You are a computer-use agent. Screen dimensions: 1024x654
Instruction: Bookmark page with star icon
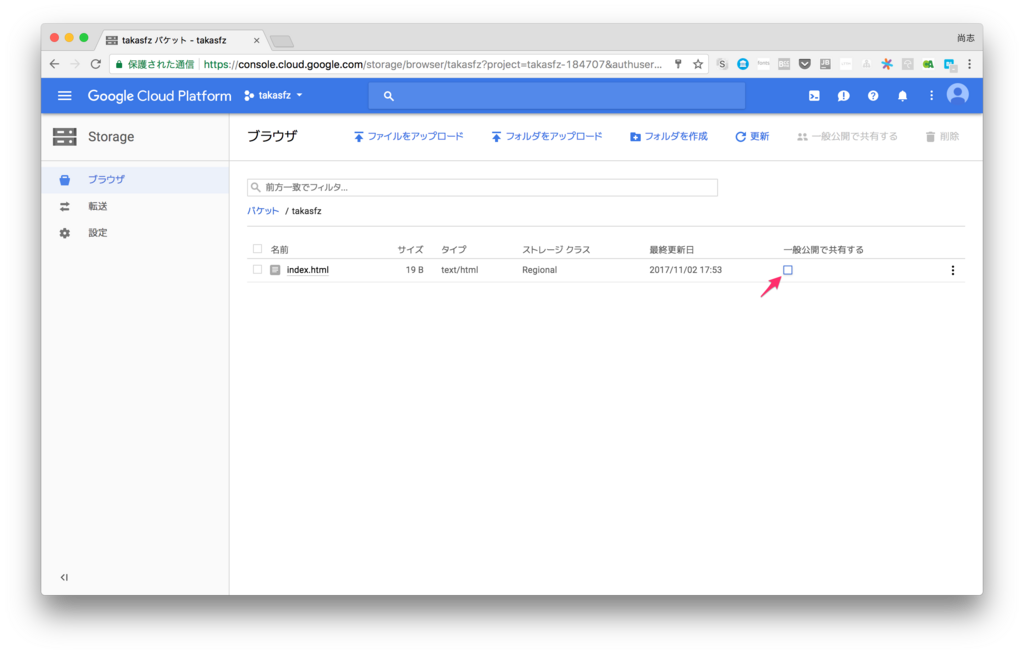[698, 64]
